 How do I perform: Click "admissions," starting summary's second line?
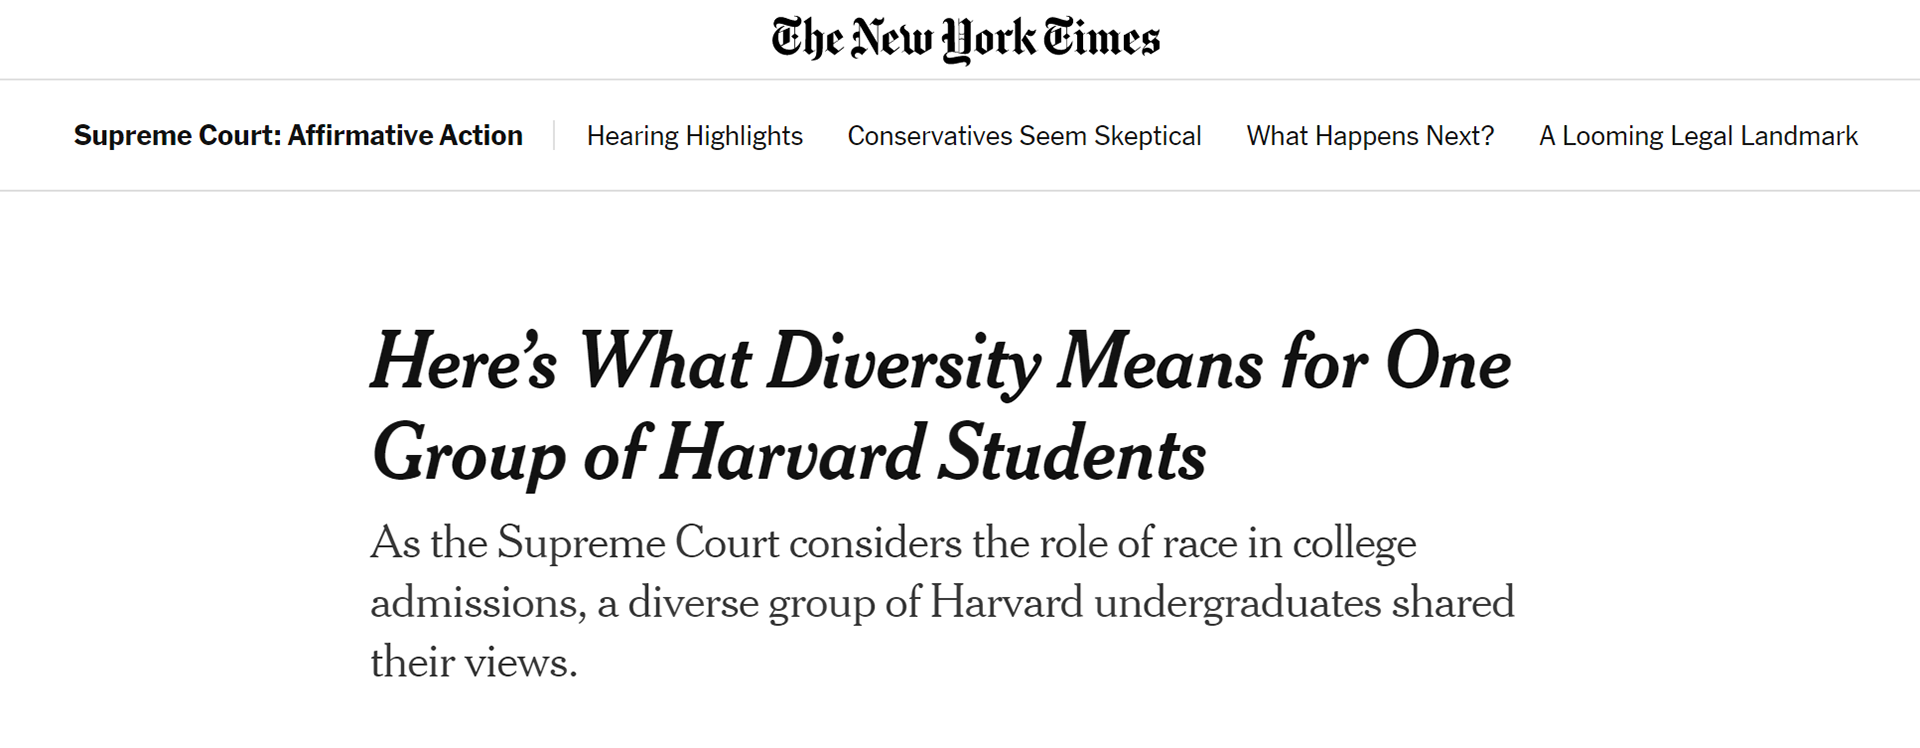pyautogui.click(x=477, y=603)
